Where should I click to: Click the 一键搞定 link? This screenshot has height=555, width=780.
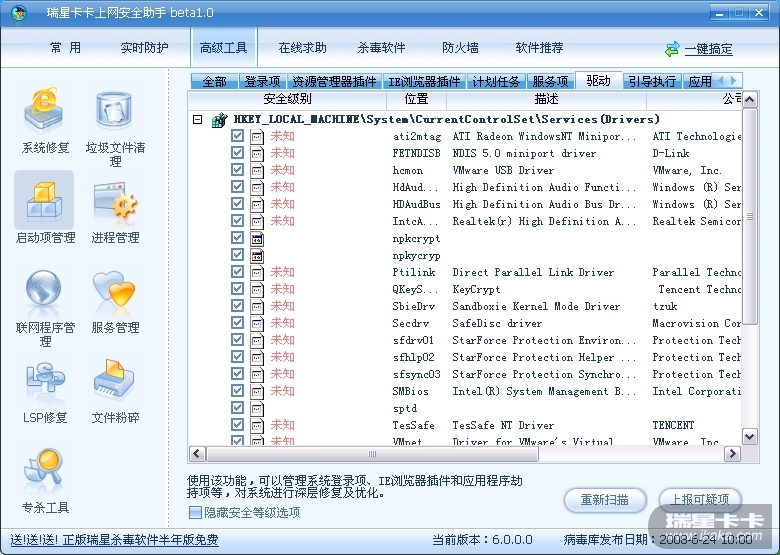tap(708, 49)
